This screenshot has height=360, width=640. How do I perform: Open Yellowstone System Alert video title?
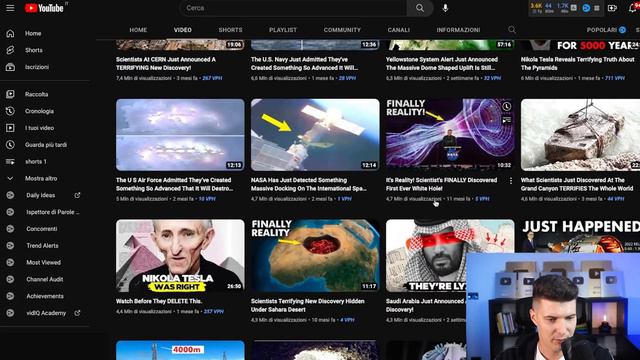coord(442,64)
